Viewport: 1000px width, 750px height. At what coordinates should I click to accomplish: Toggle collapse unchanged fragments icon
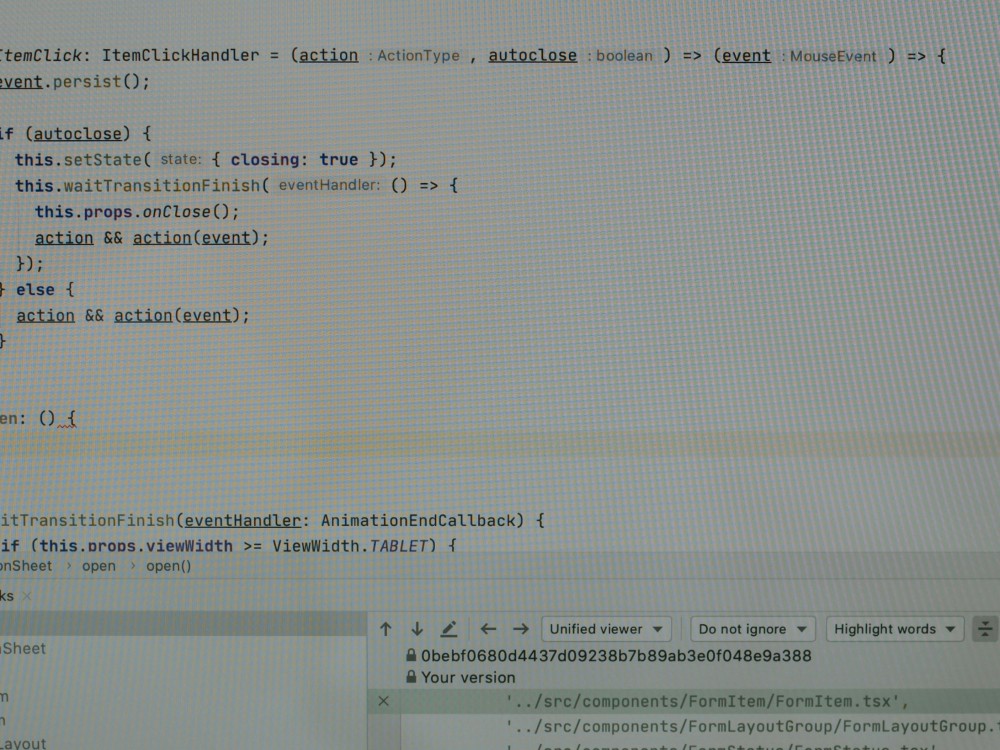(985, 629)
